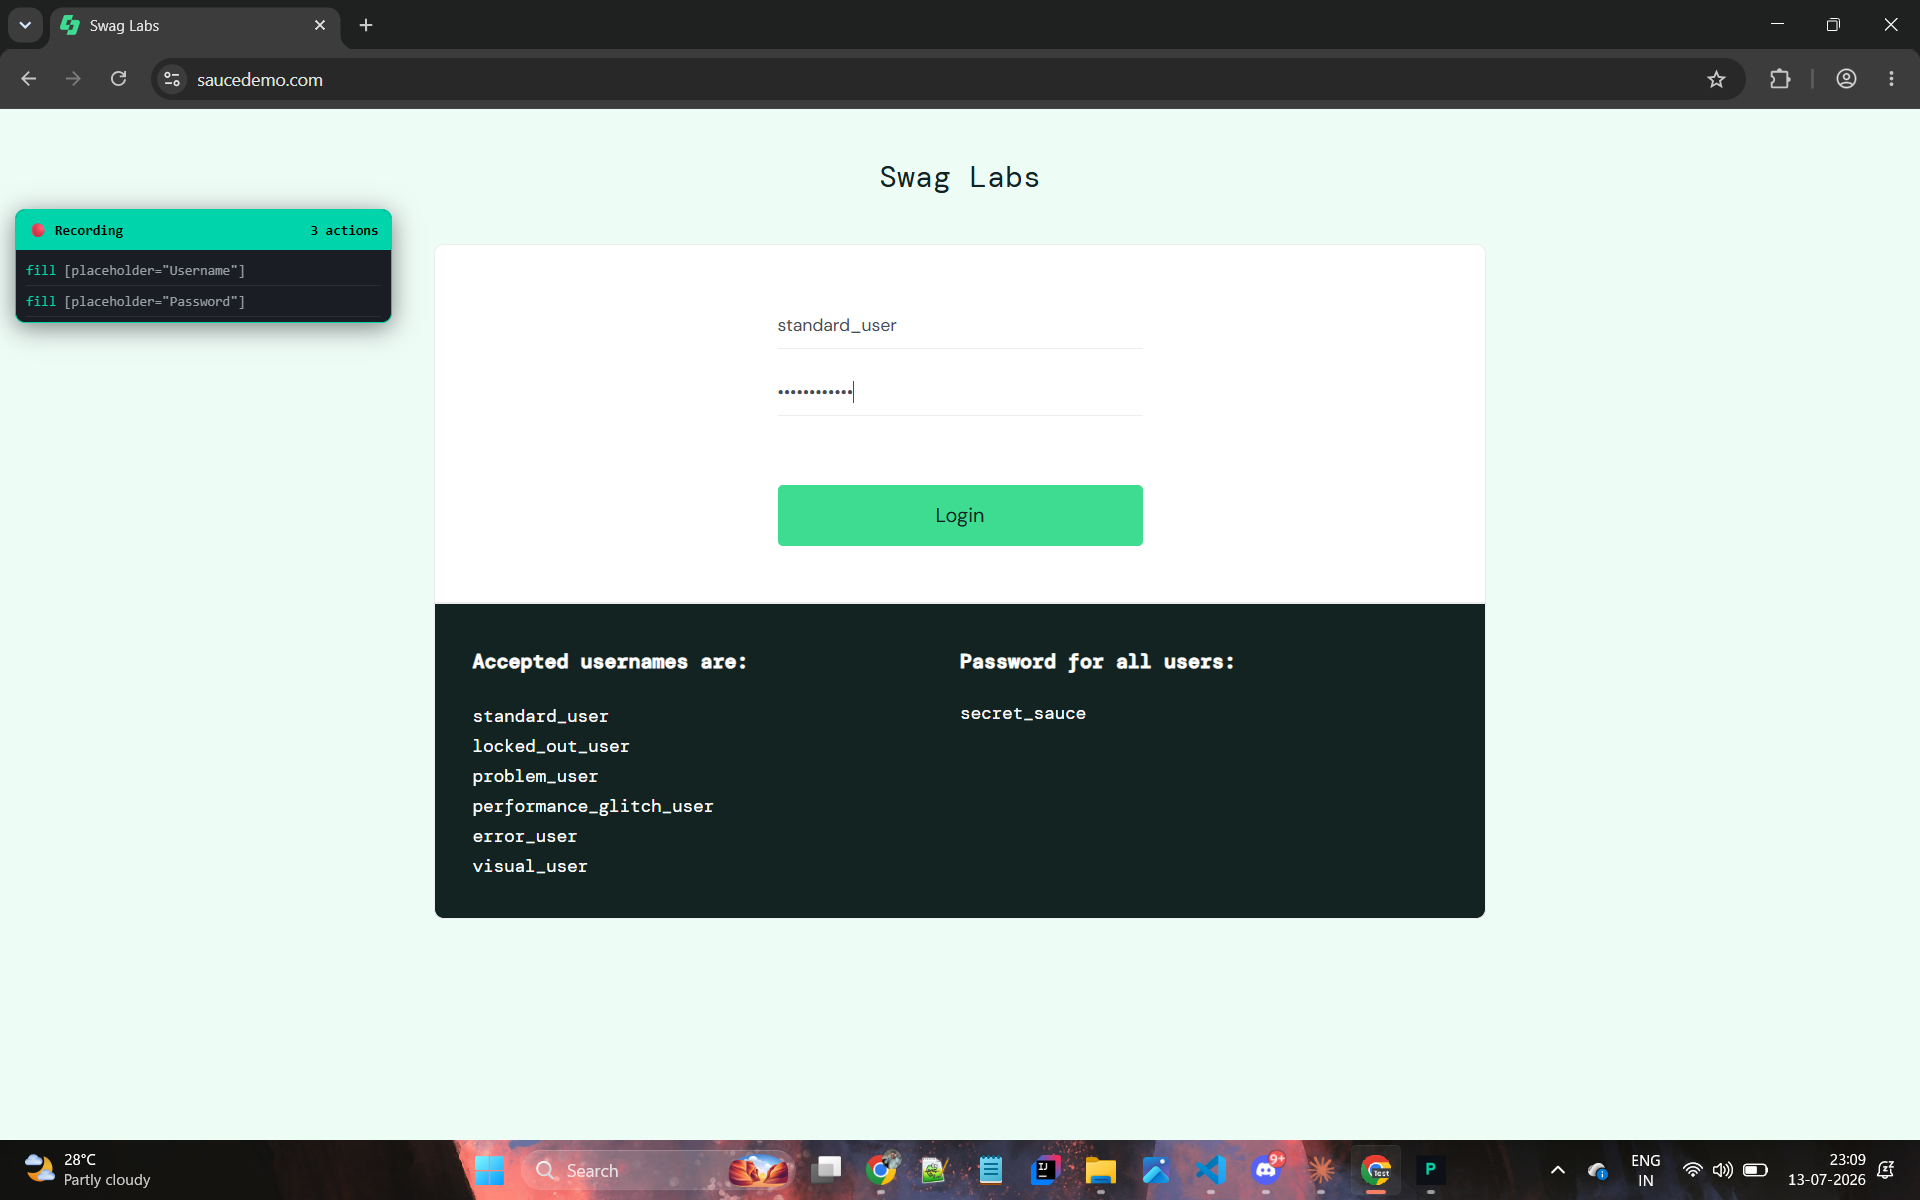Open the PyCharm taskbar icon
The width and height of the screenshot is (1920, 1200).
coord(1431,1170)
